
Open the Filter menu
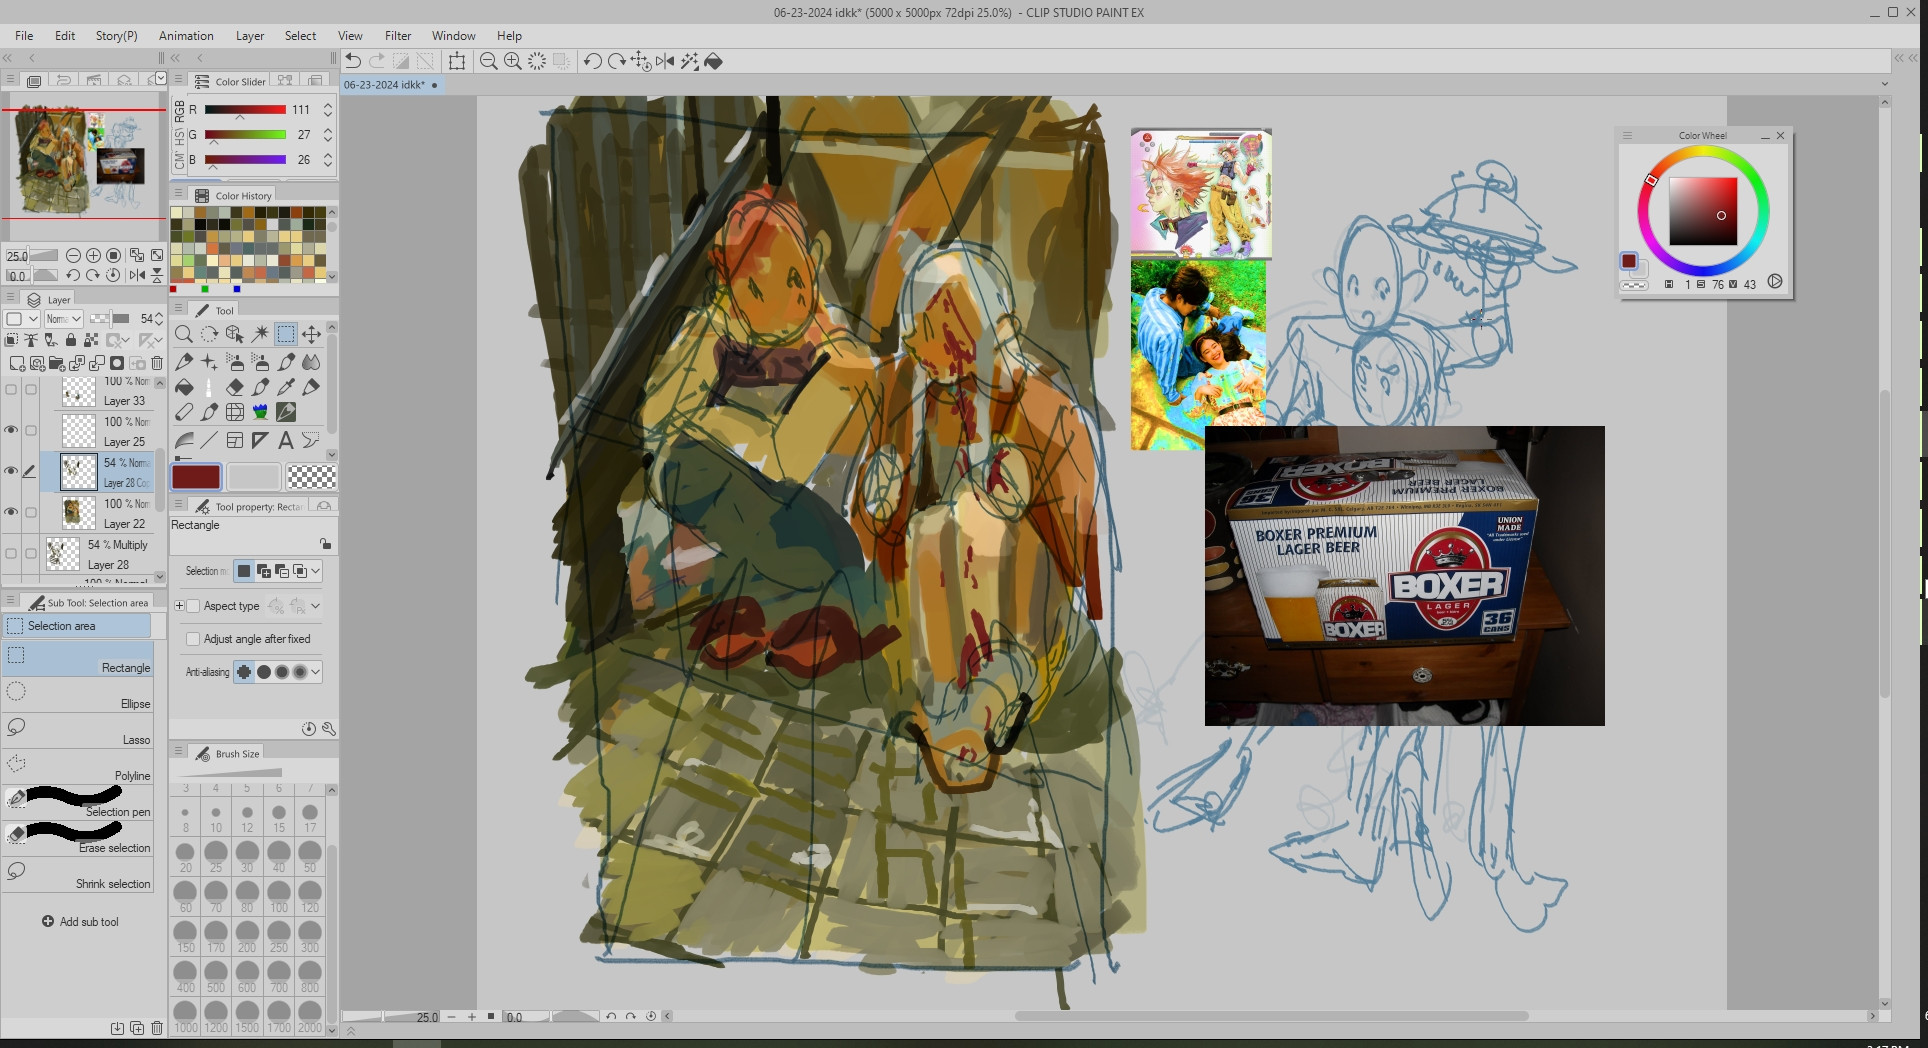(398, 35)
